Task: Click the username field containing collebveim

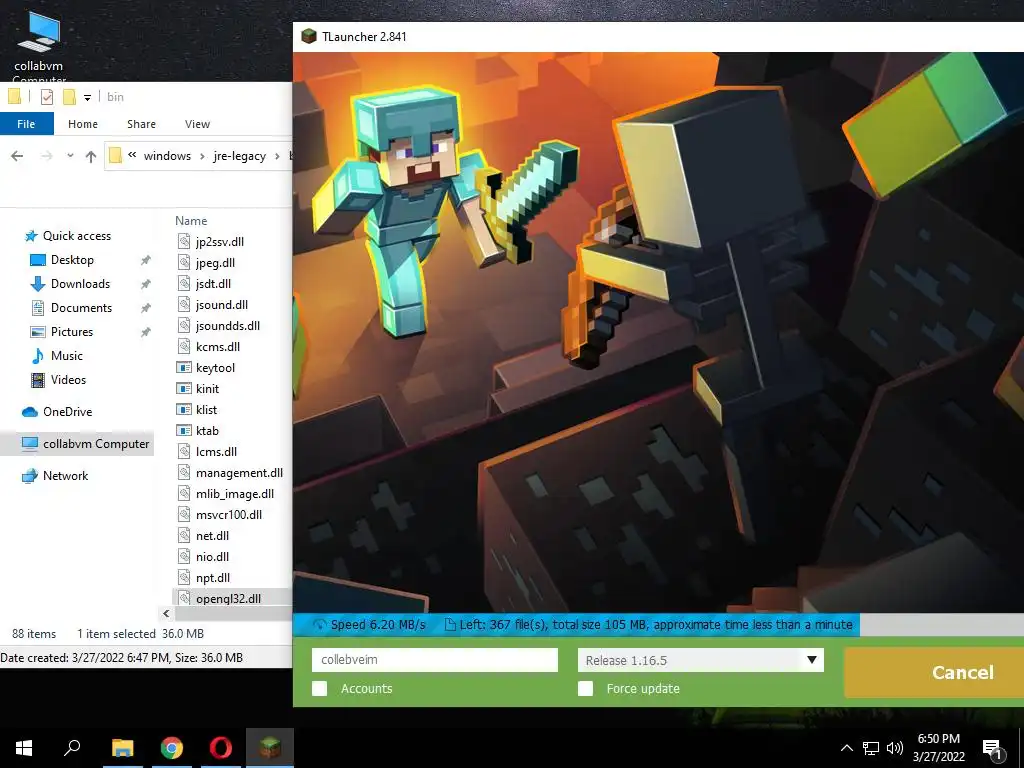Action: (435, 660)
